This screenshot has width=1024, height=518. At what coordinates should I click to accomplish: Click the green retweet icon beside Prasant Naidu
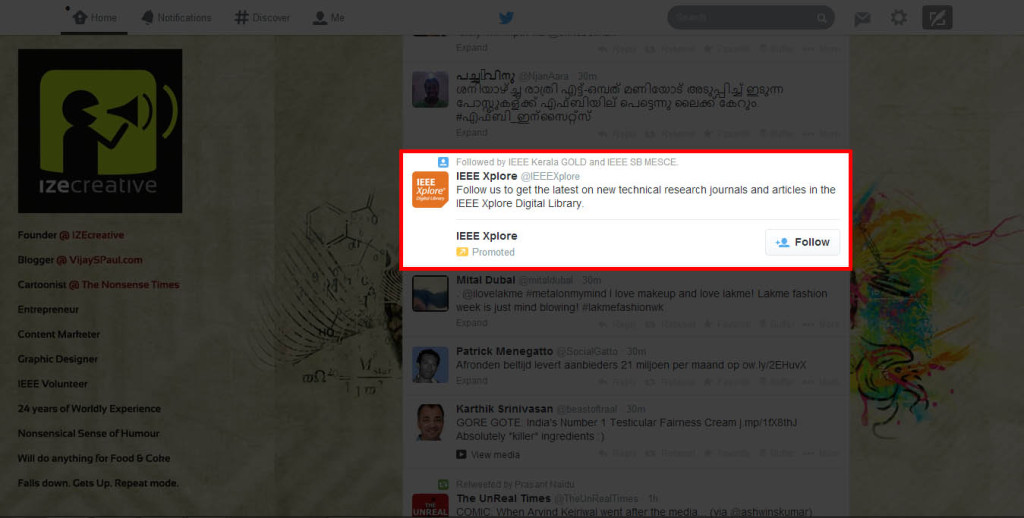point(443,485)
